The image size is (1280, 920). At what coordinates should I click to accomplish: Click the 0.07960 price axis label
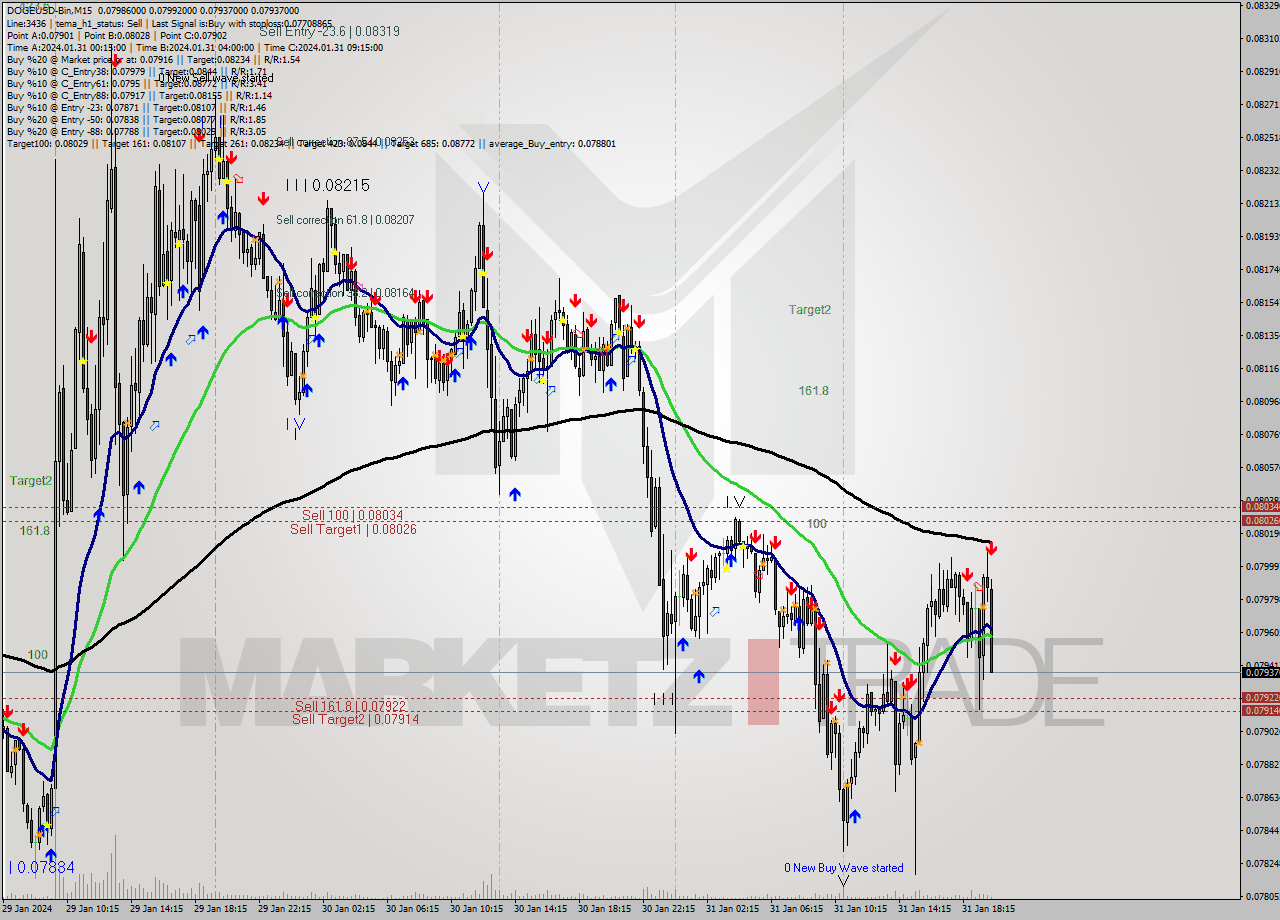click(1262, 632)
